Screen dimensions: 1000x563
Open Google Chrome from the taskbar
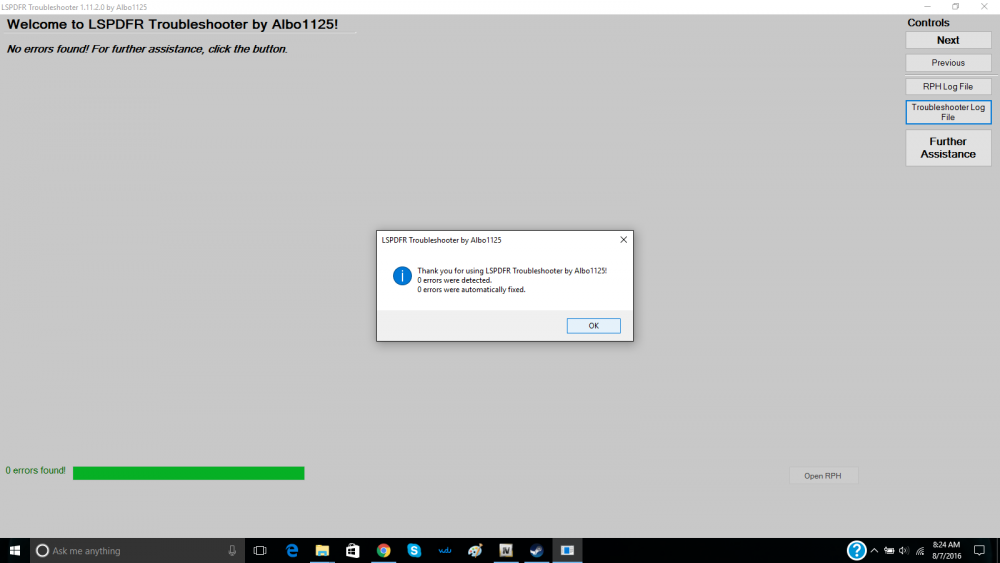[x=383, y=550]
